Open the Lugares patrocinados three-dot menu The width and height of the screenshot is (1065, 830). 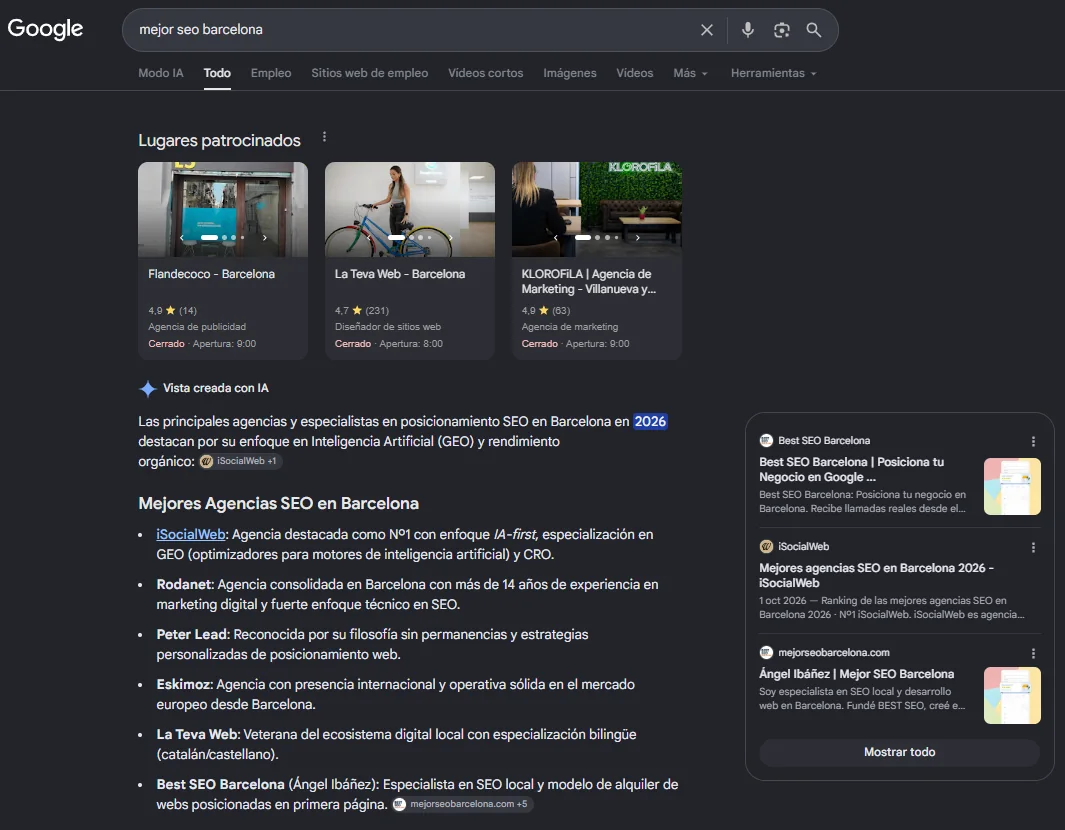(324, 137)
